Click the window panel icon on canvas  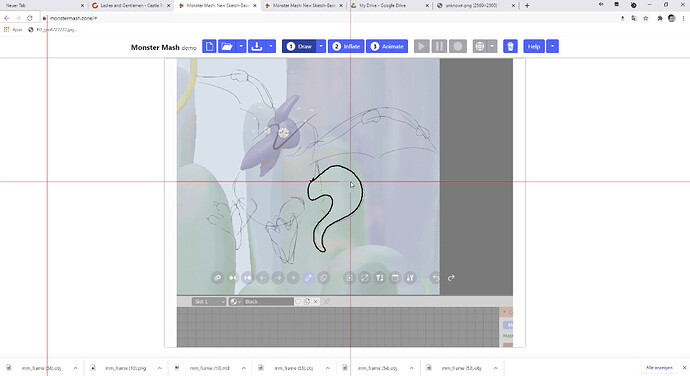click(x=395, y=278)
